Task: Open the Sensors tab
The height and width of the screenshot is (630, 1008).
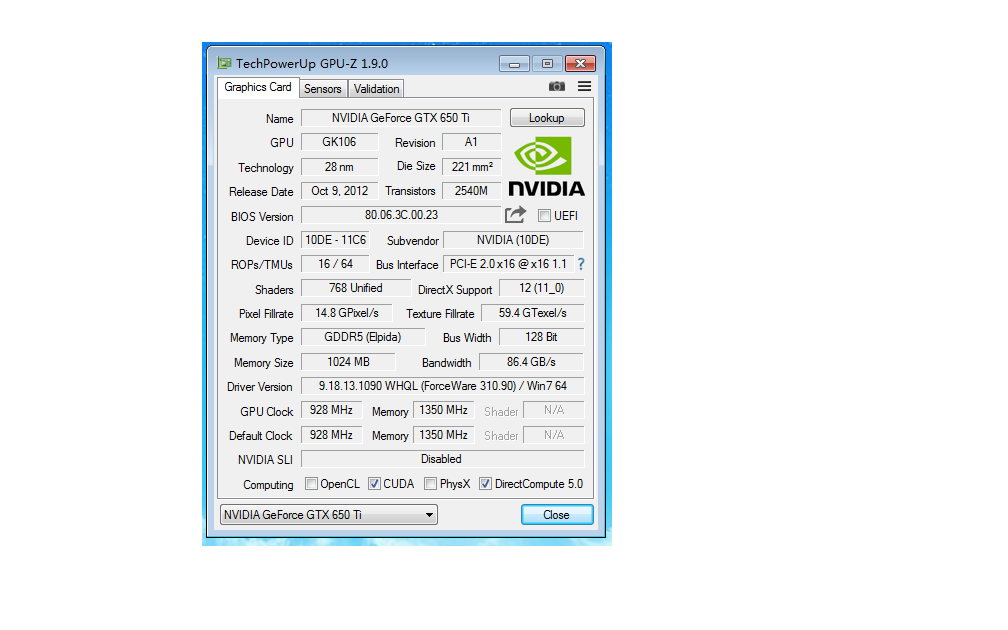Action: (323, 89)
